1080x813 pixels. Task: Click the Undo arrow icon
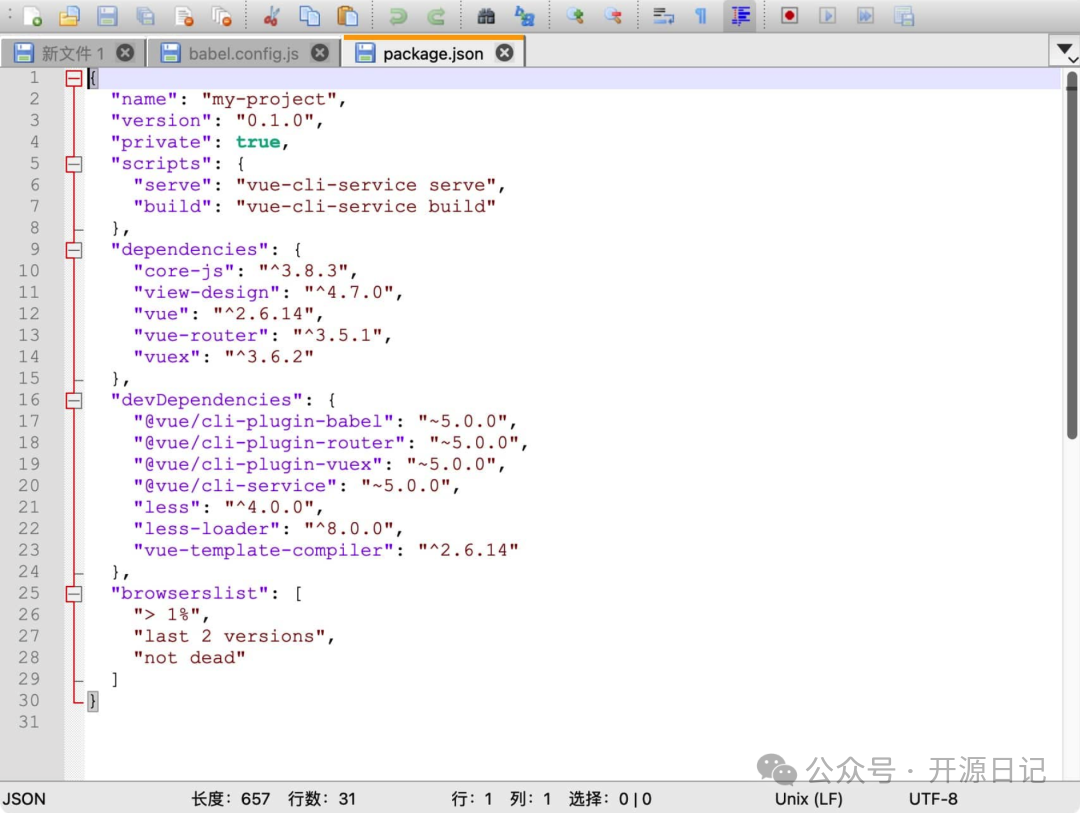pyautogui.click(x=397, y=15)
